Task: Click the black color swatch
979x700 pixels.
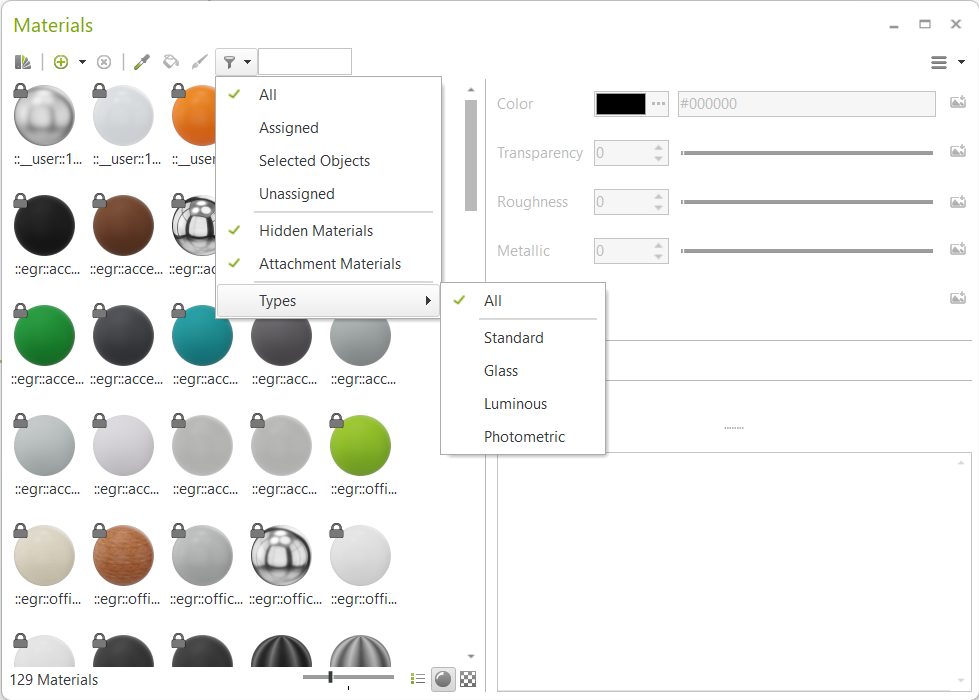Action: click(x=621, y=103)
